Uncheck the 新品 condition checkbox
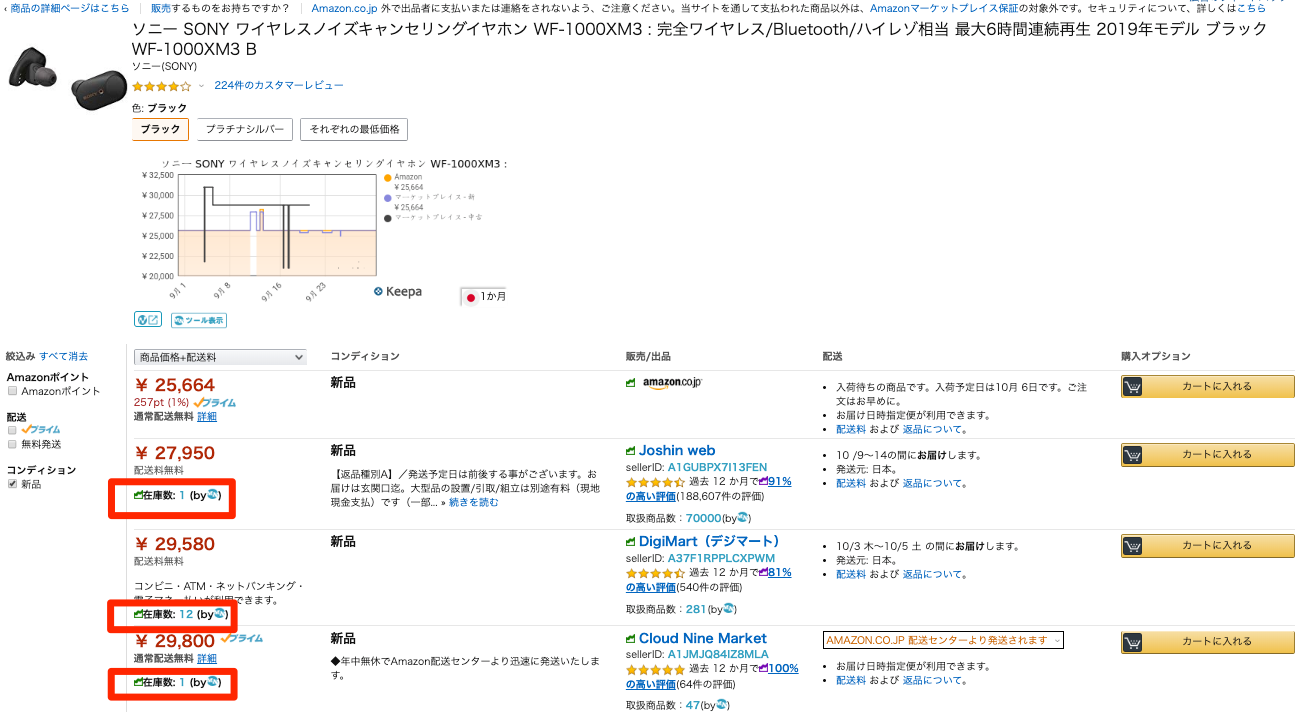The height and width of the screenshot is (712, 1300). (x=12, y=483)
